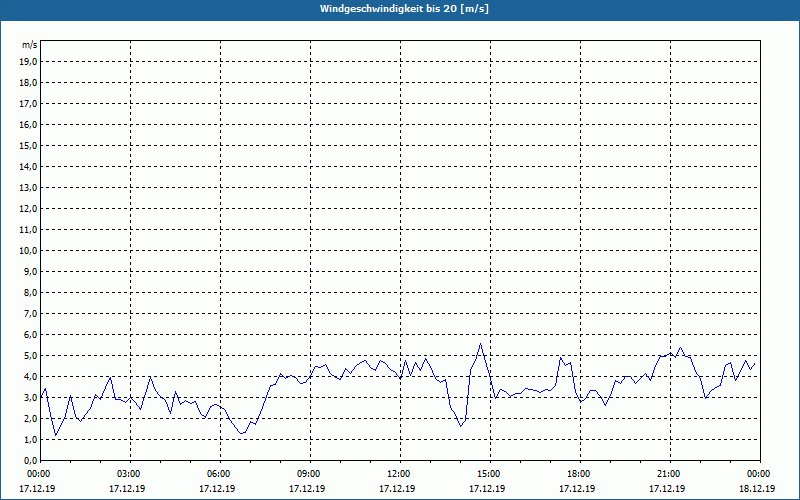Click the 14,0 y-axis label
The width and height of the screenshot is (800, 500).
coord(29,167)
